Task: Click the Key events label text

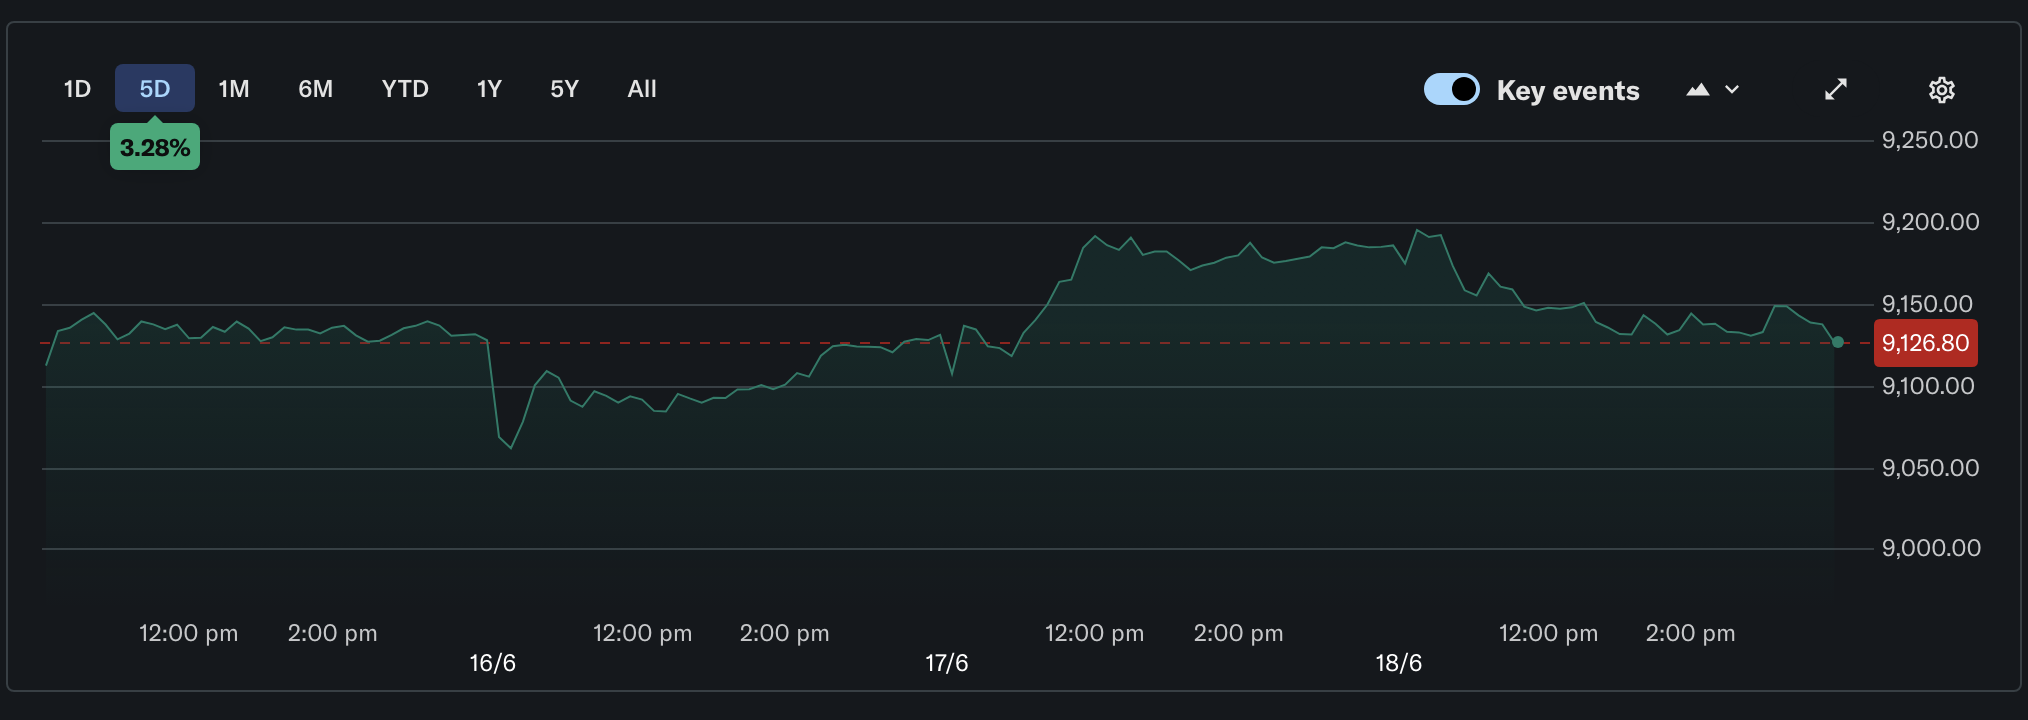Action: (x=1568, y=91)
